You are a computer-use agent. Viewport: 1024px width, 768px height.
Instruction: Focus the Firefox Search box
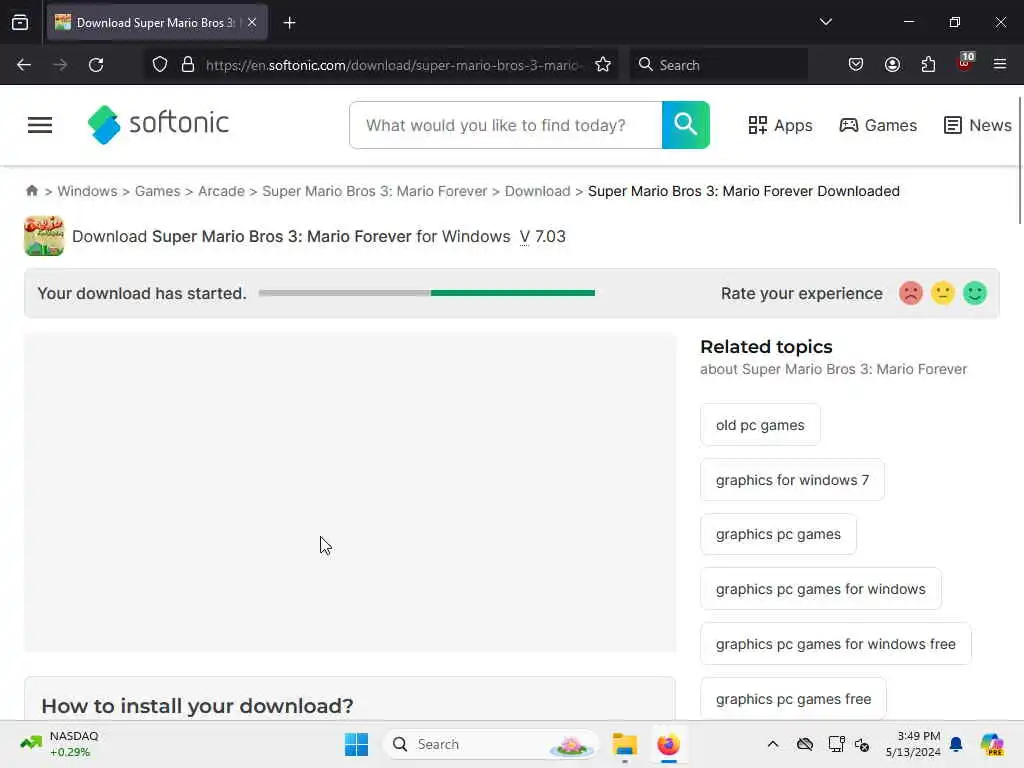718,65
